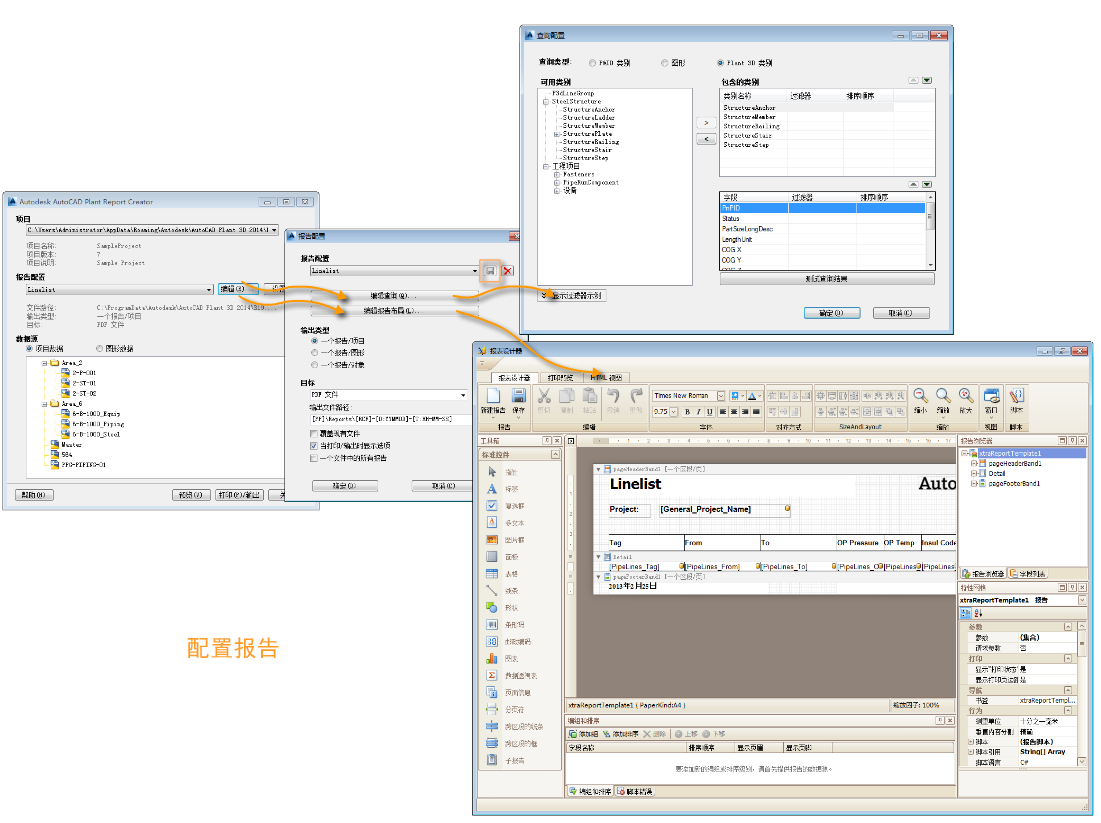
Task: Select the Check Box control in toolbox
Action: (492, 506)
